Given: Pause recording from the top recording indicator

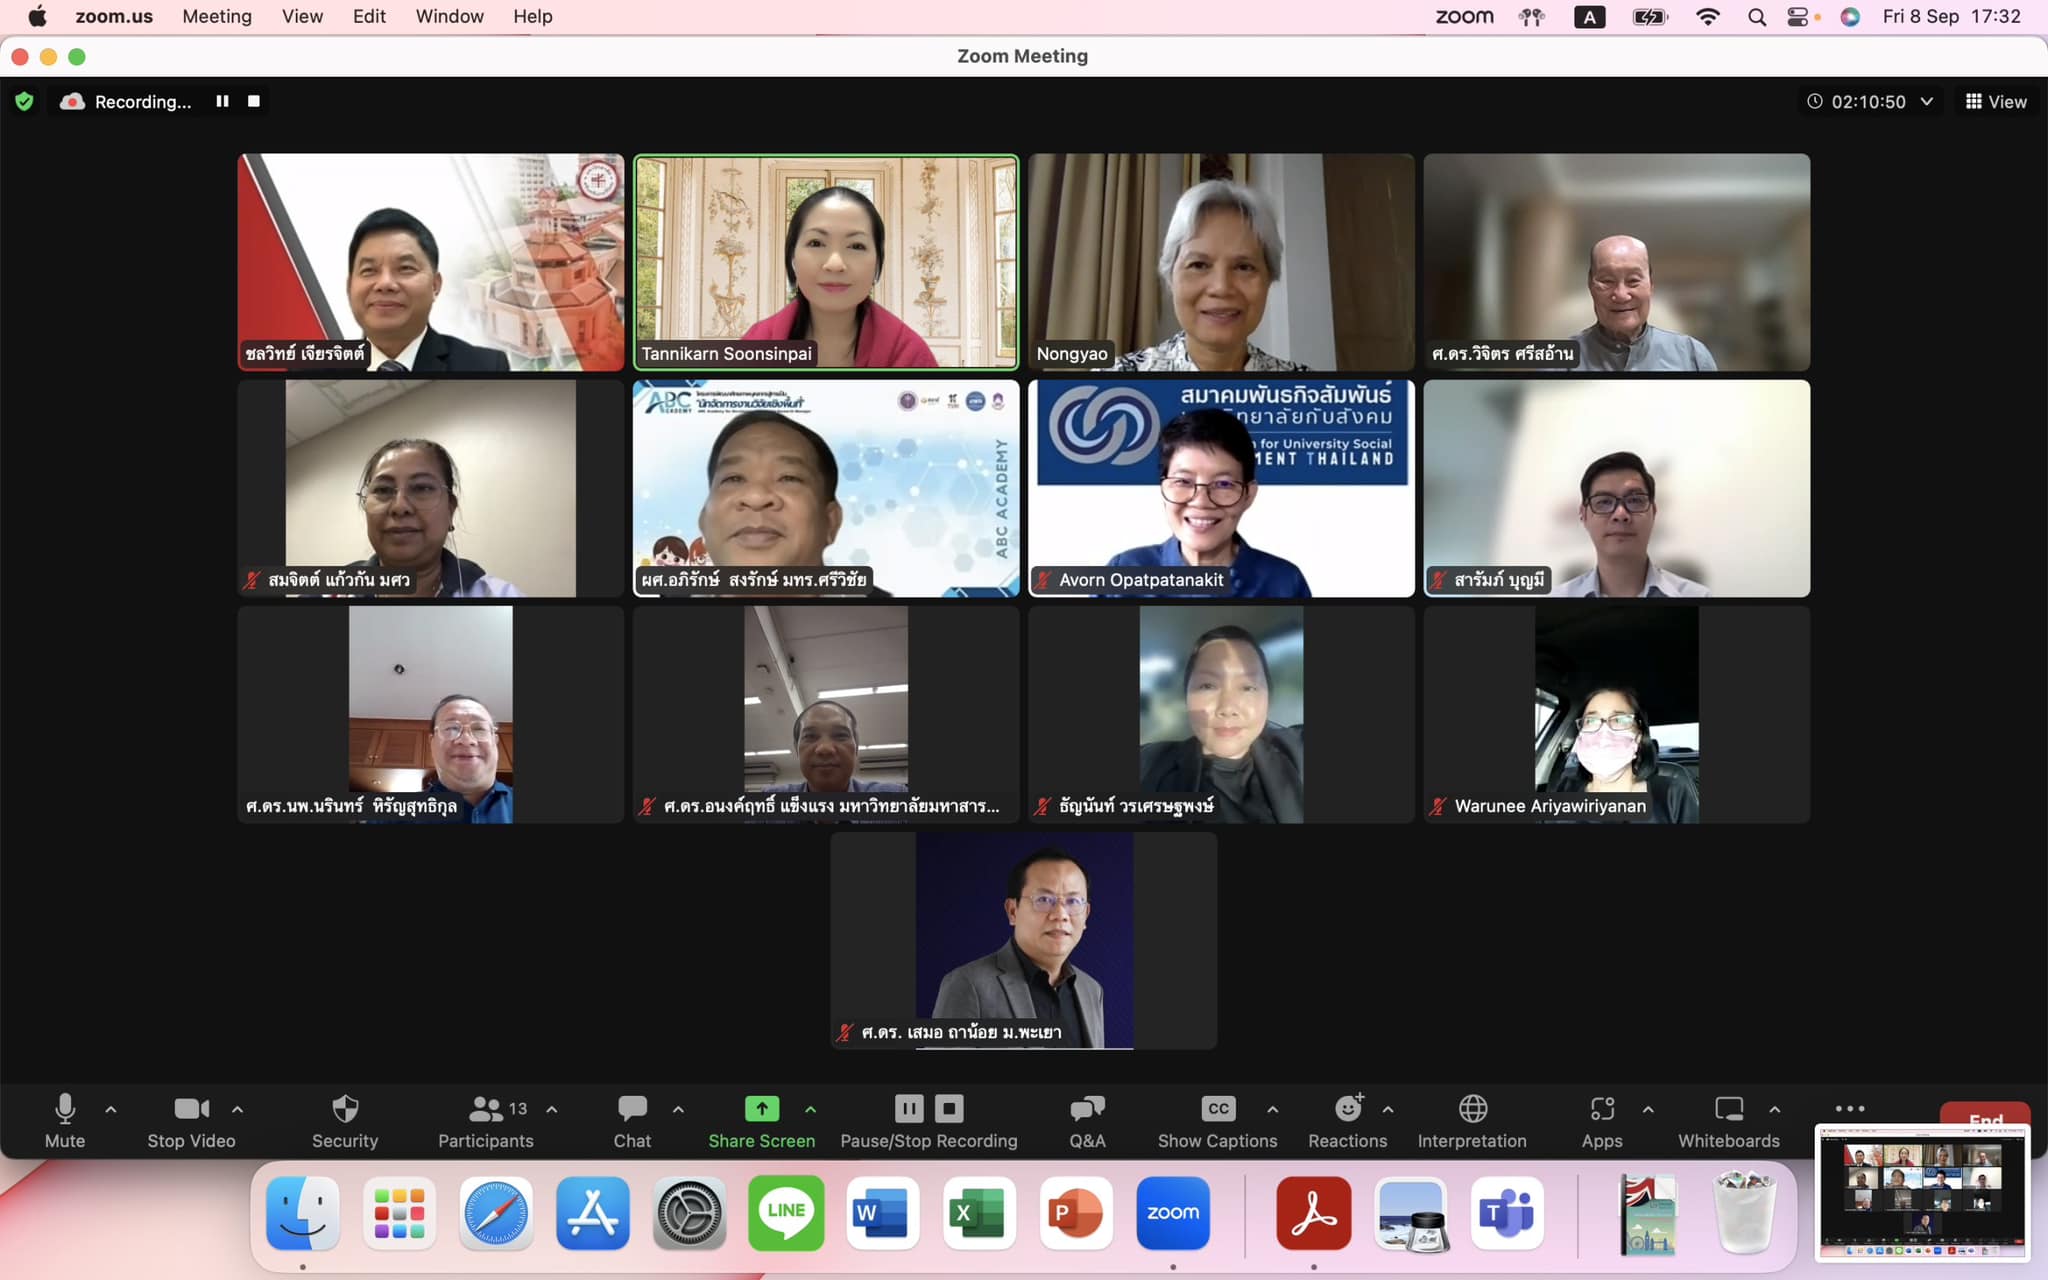Looking at the screenshot, I should pyautogui.click(x=222, y=101).
